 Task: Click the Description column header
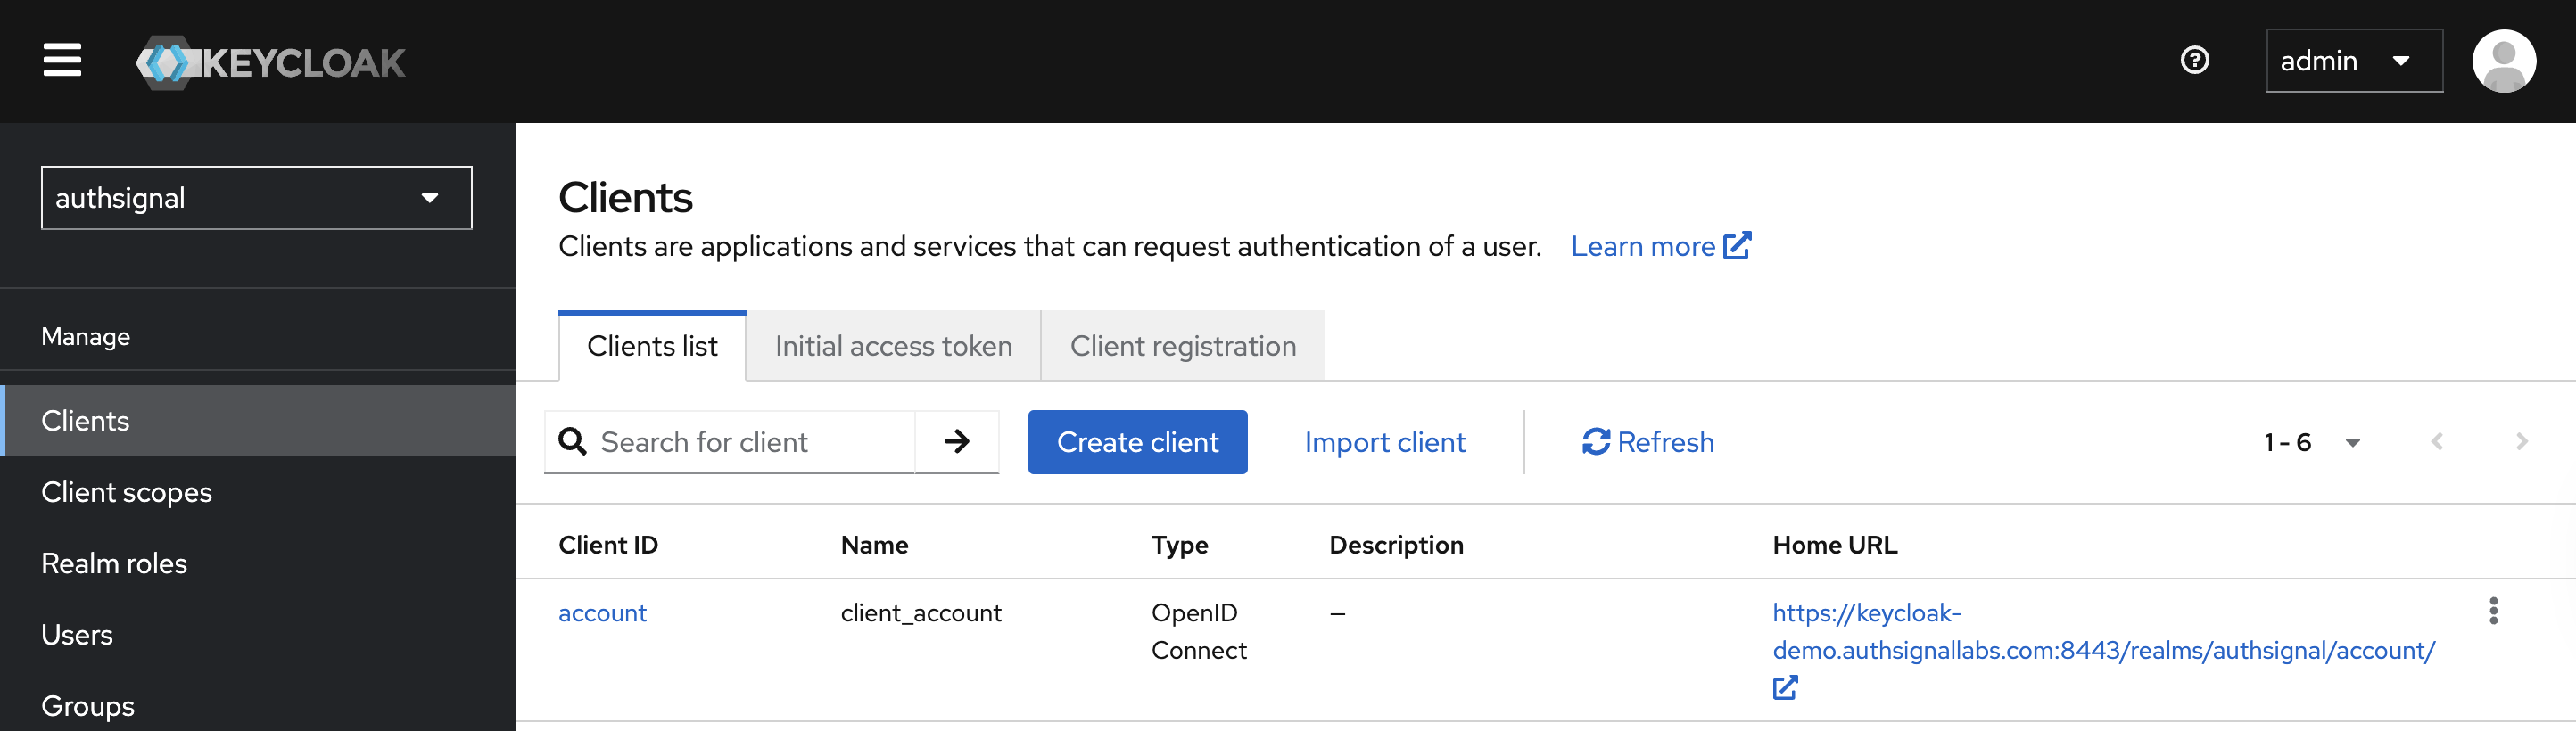pos(1396,545)
